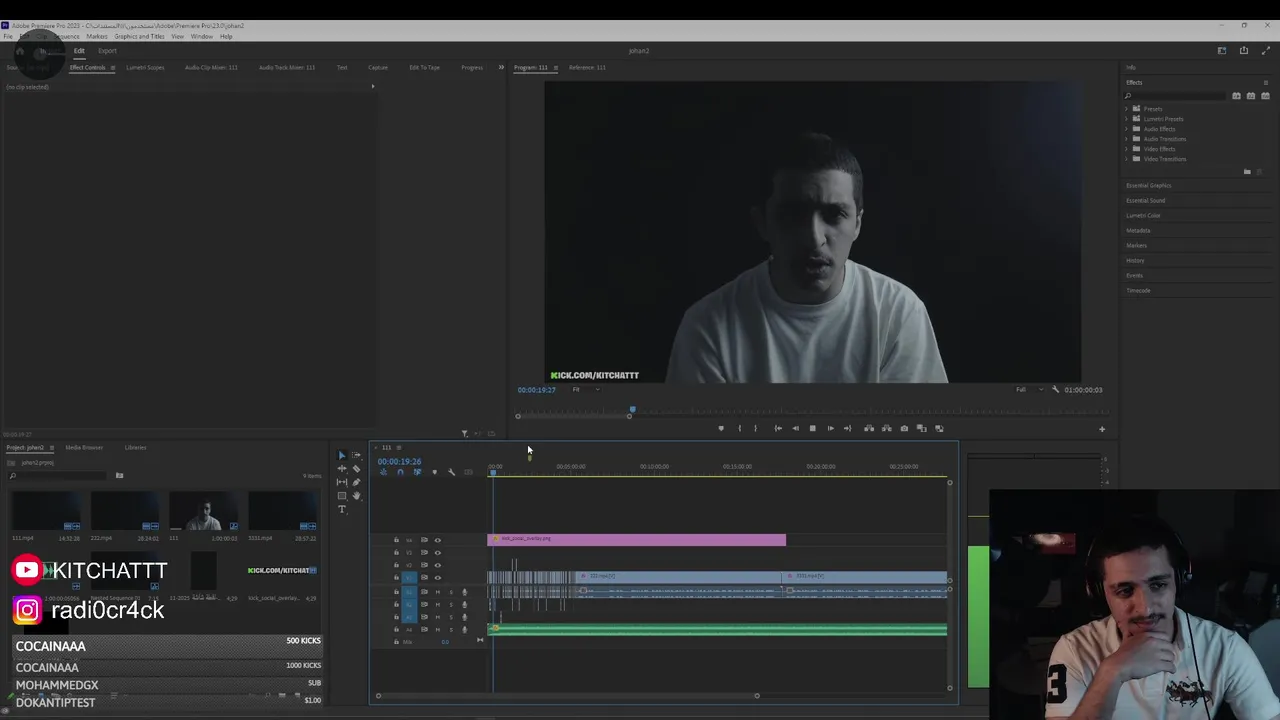
Task: Click Mark In in Program monitor
Action: click(x=739, y=428)
